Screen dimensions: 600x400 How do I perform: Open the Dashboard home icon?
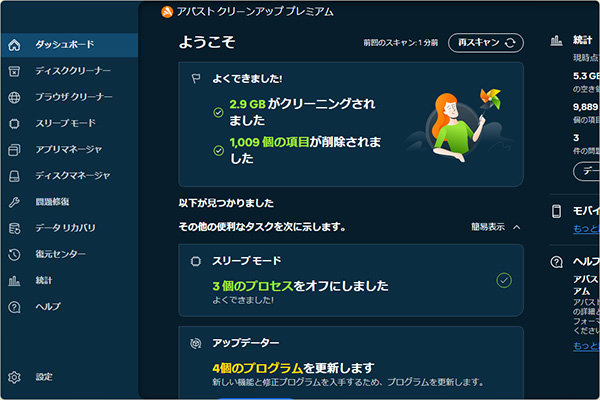[14, 45]
